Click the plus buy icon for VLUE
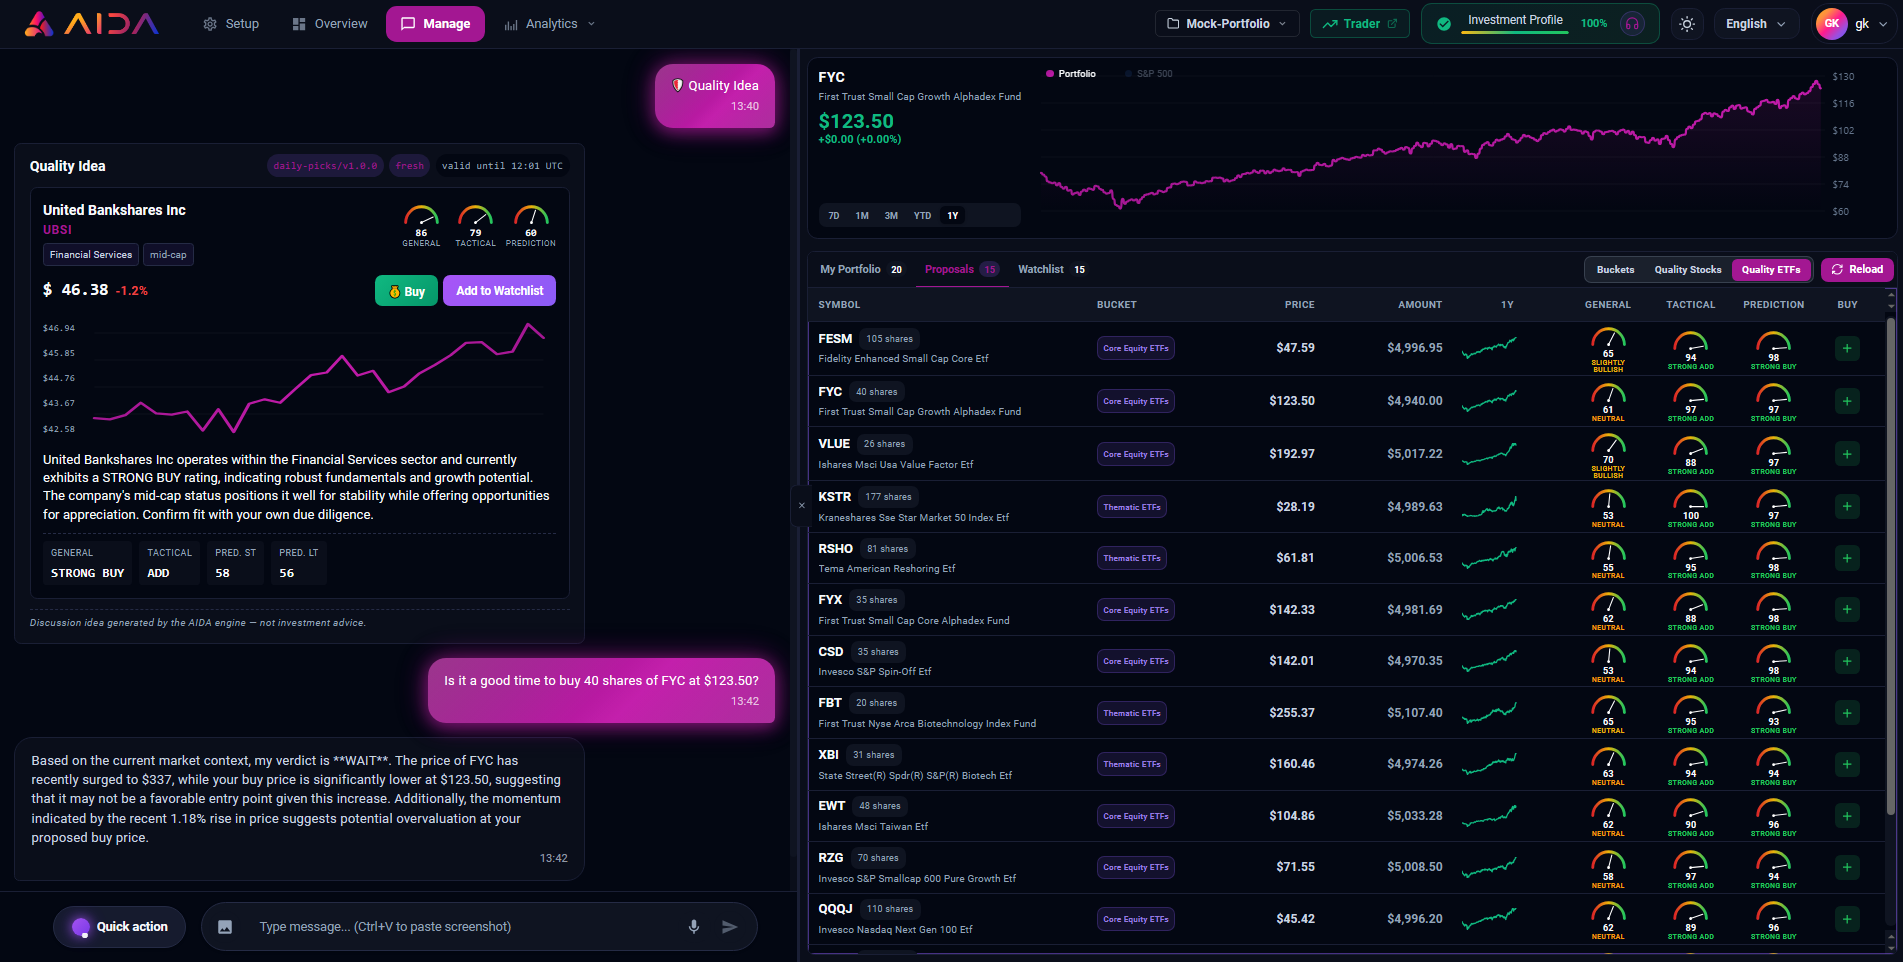This screenshot has width=1903, height=962. click(x=1847, y=455)
